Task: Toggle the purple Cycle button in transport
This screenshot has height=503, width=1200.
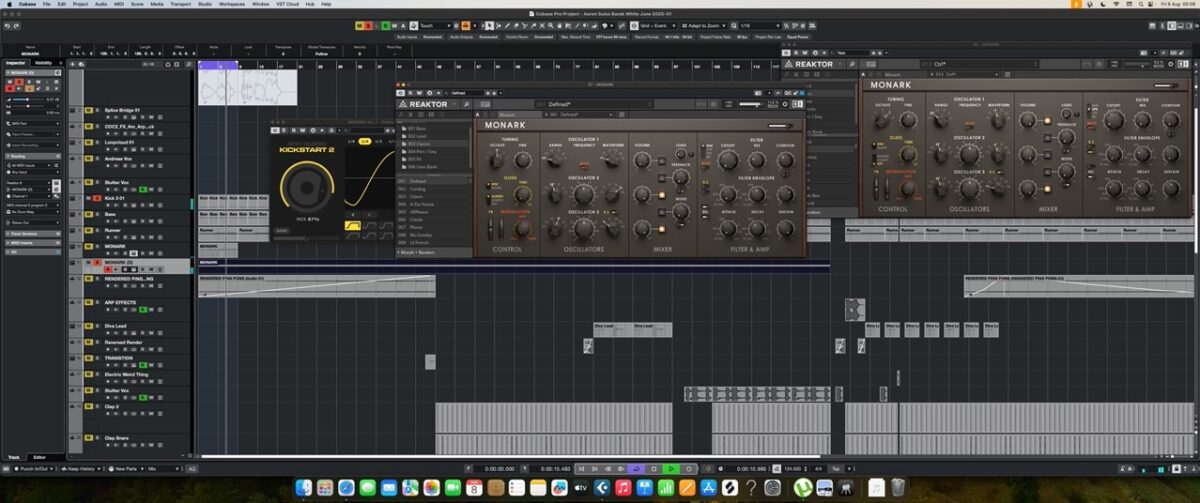Action: 635,468
